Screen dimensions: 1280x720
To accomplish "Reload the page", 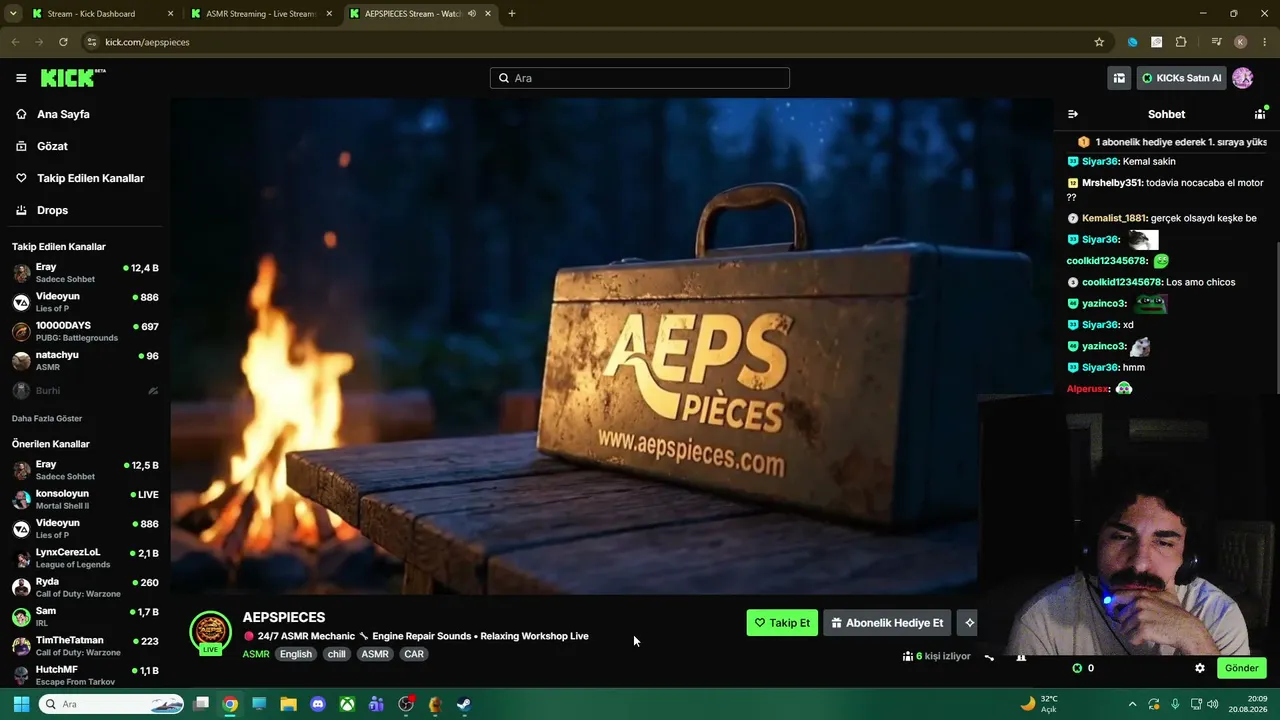I will tap(63, 42).
